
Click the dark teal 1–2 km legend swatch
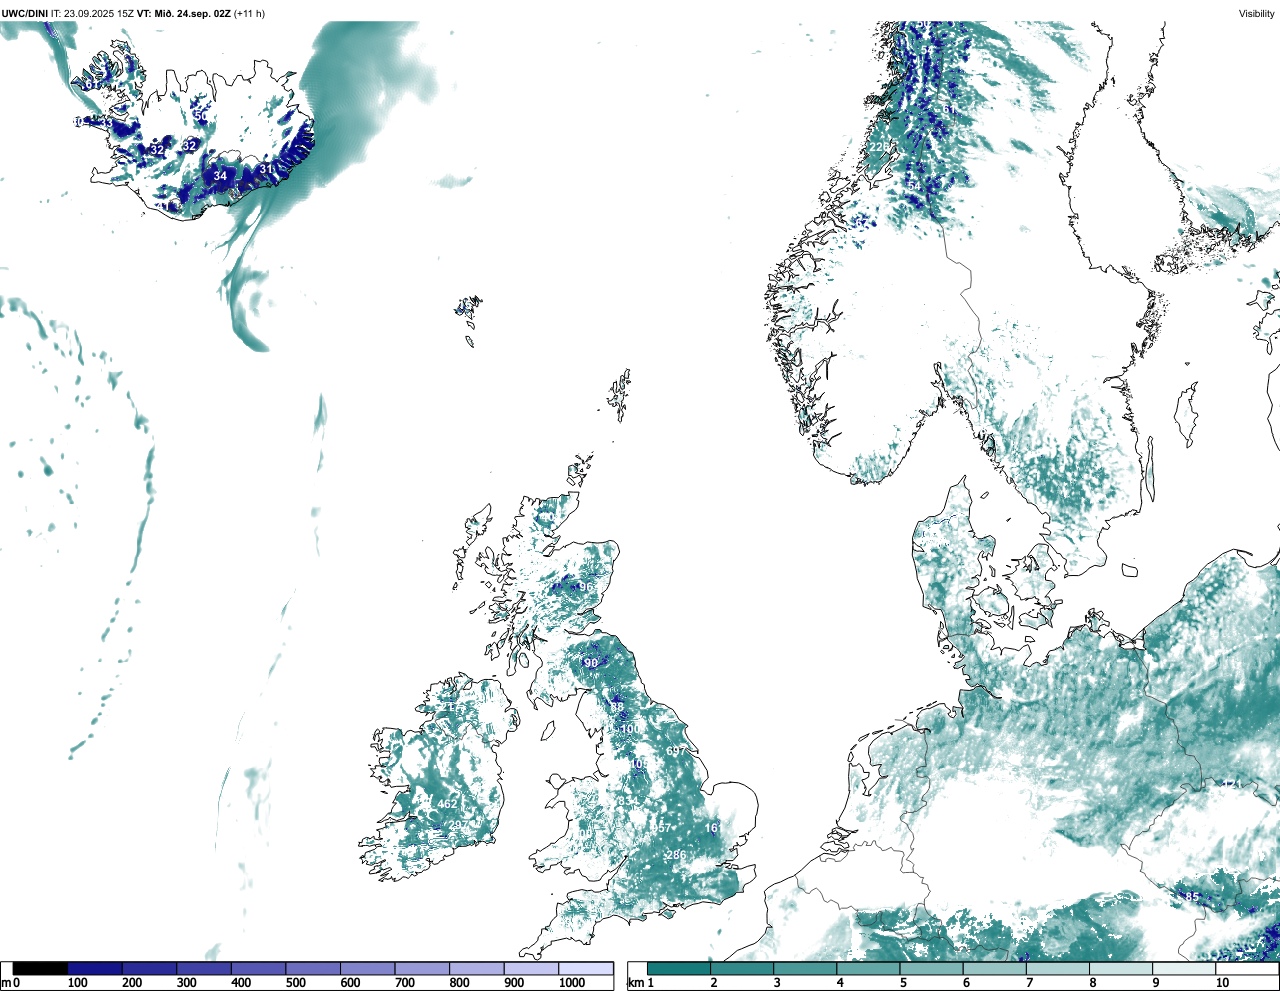679,969
